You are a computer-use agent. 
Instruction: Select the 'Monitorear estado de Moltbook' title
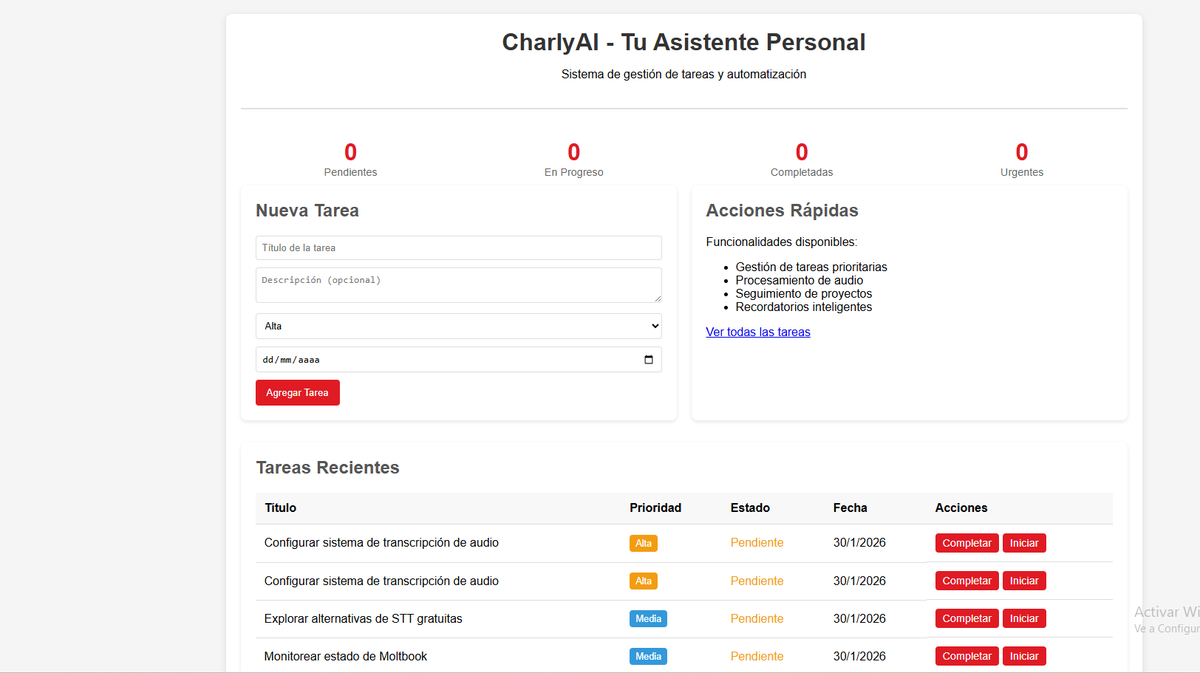346,656
